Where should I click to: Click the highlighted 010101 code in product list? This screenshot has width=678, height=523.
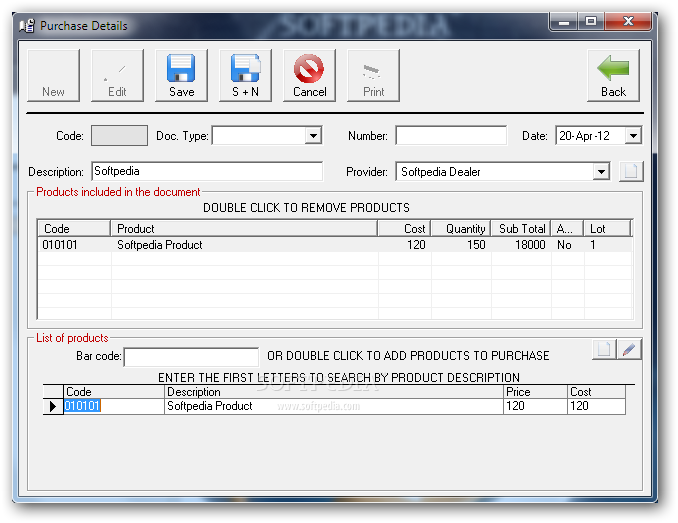coord(82,406)
